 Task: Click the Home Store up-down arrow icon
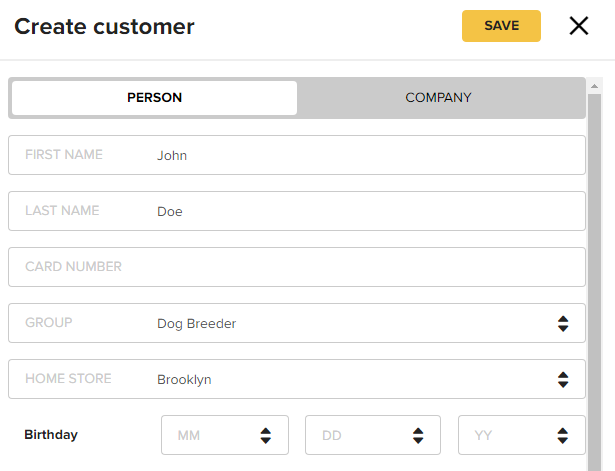coord(563,380)
